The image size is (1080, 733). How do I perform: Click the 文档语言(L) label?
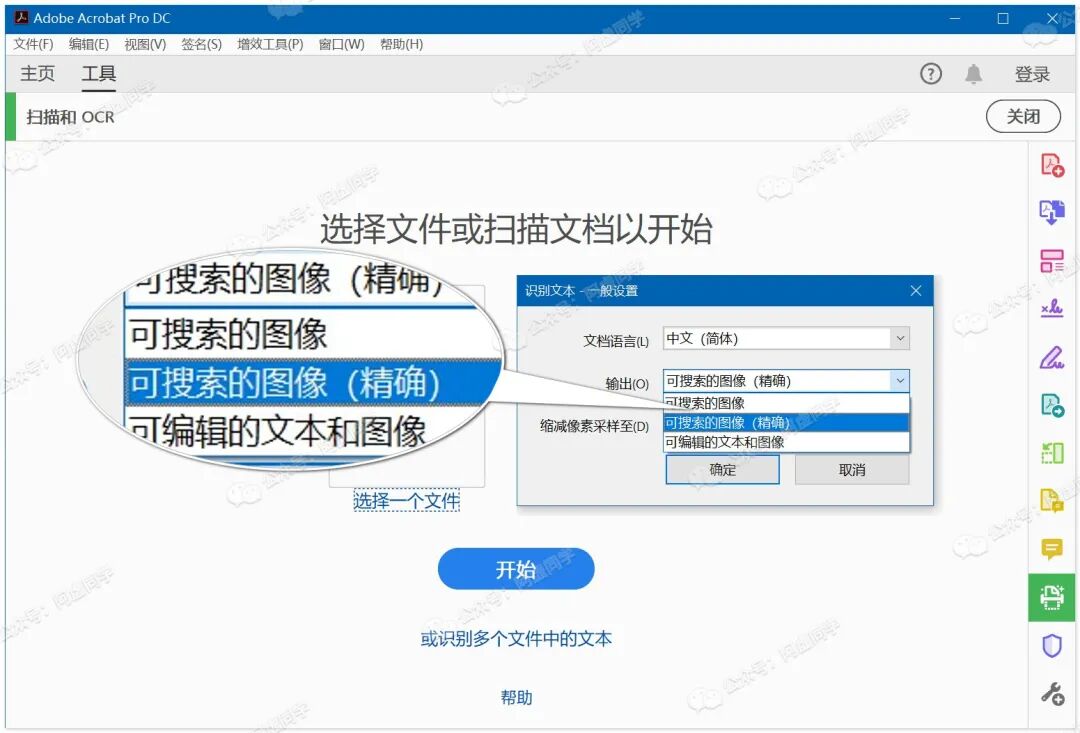616,341
